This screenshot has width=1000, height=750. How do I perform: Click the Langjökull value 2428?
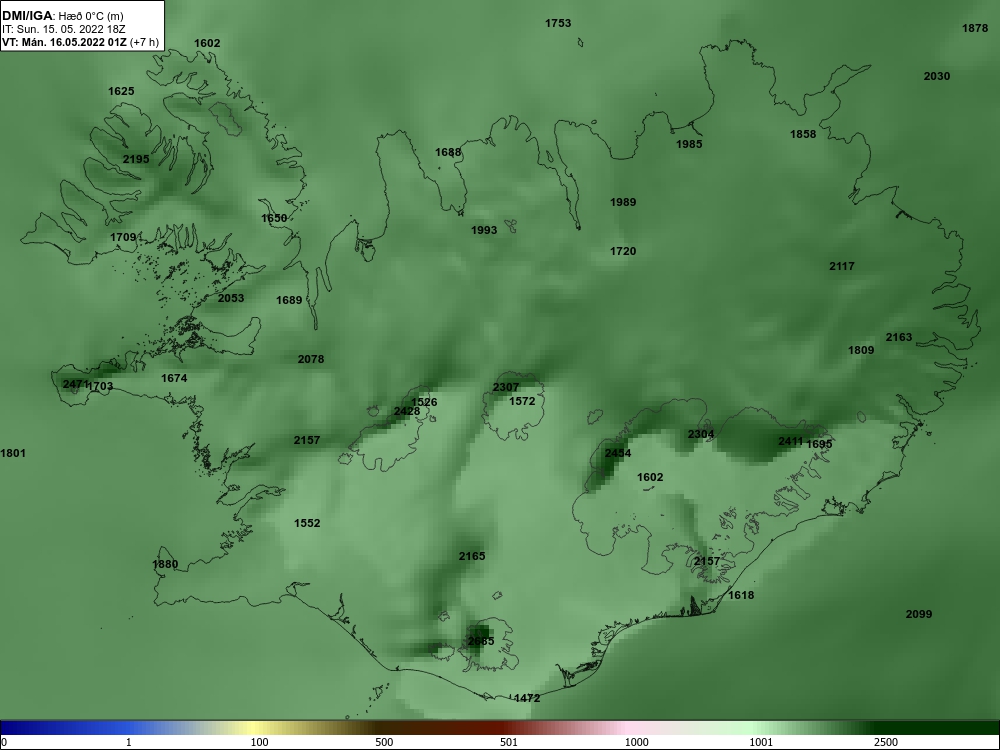tap(407, 411)
